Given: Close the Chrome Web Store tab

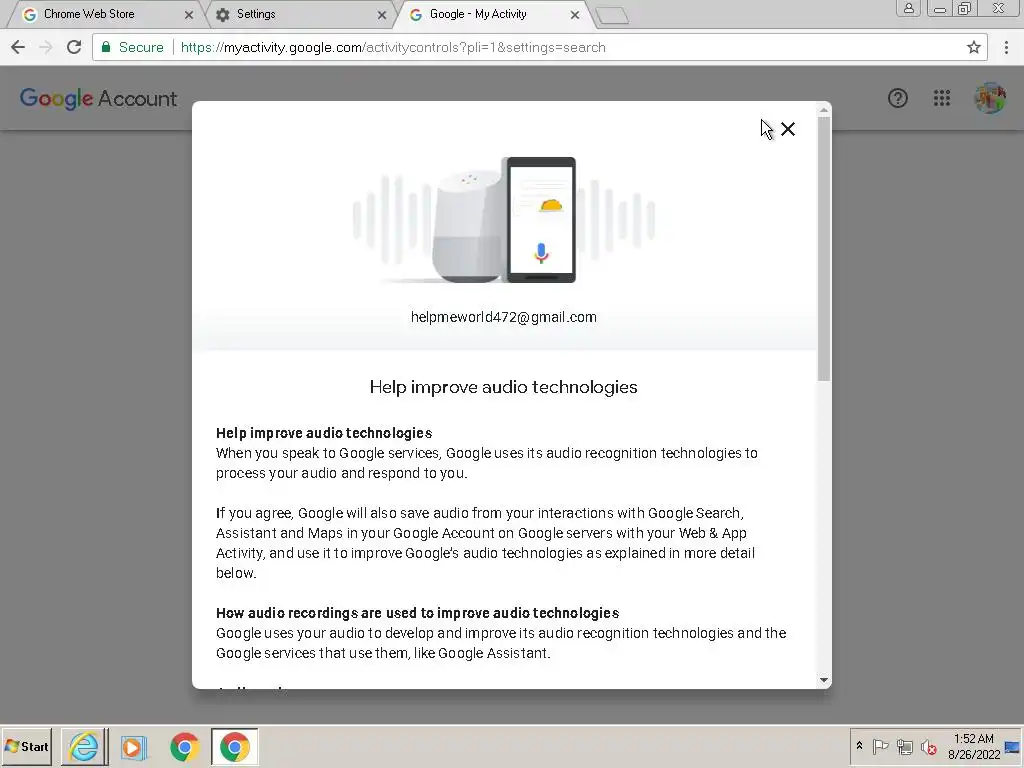Looking at the screenshot, I should point(189,14).
